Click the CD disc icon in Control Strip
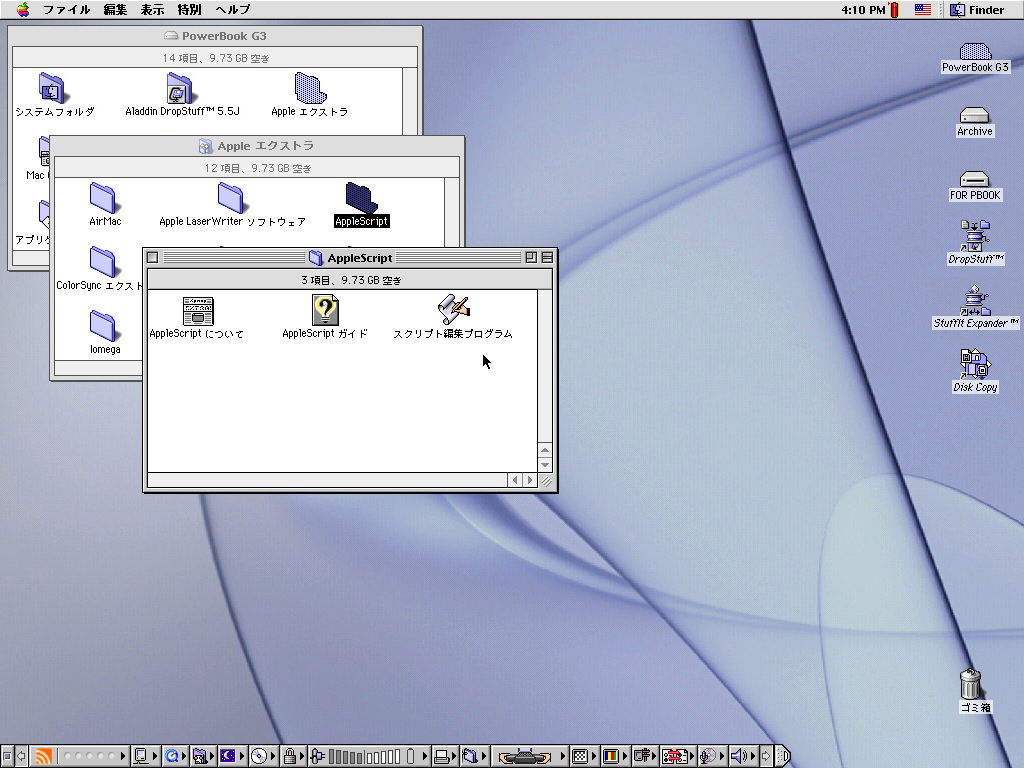1024x768 pixels. click(259, 756)
